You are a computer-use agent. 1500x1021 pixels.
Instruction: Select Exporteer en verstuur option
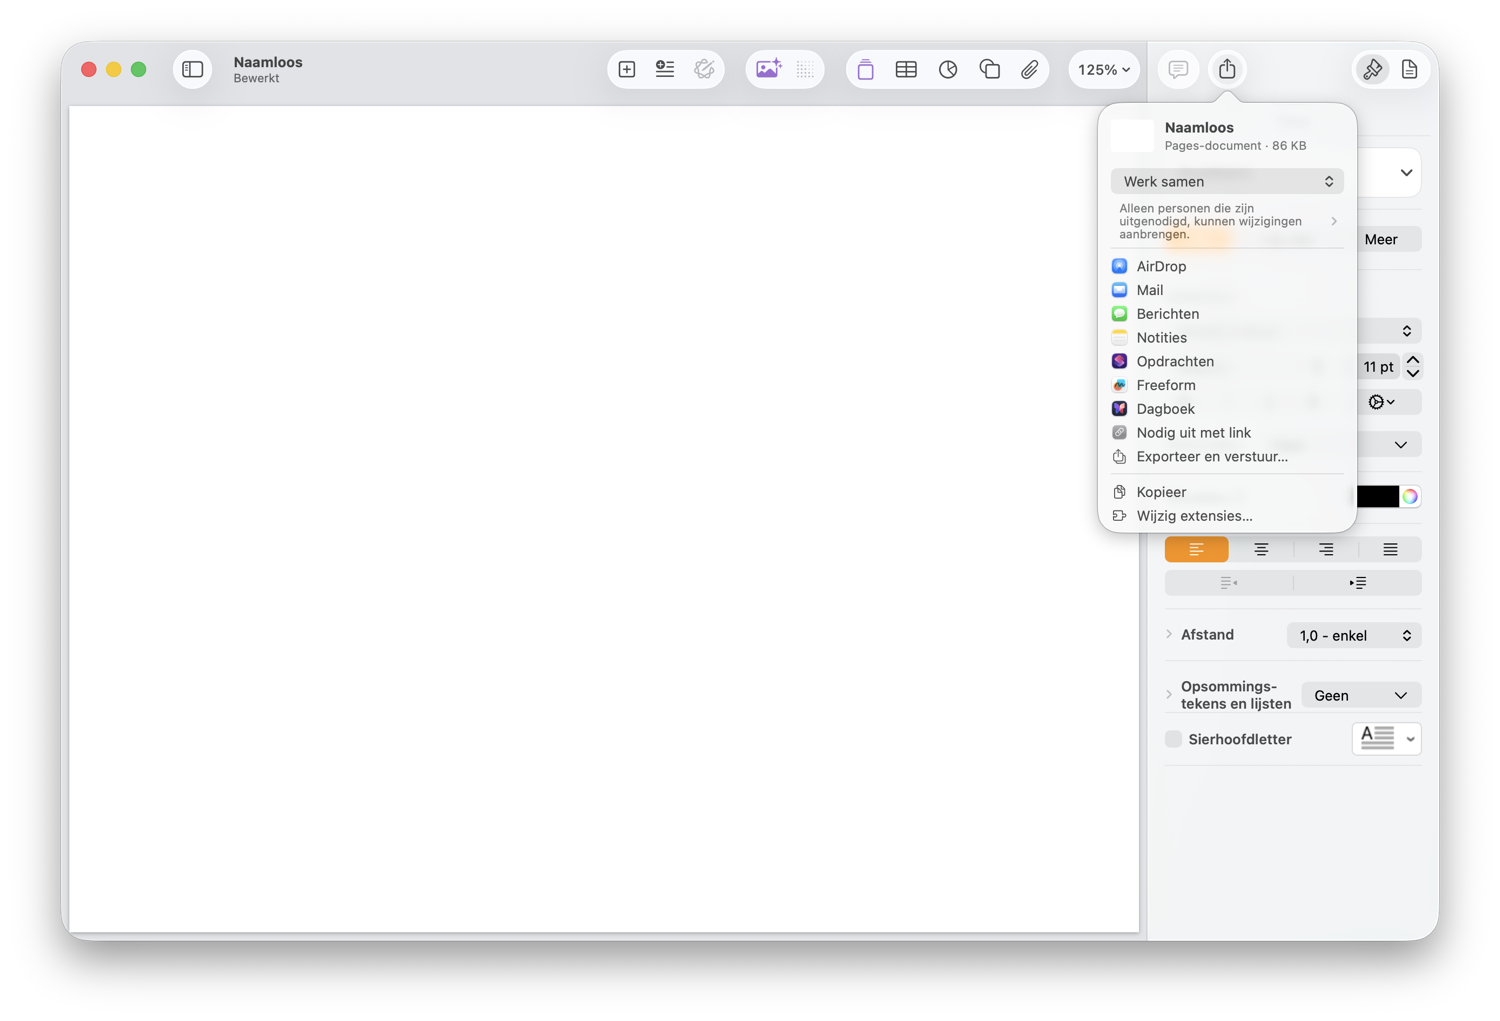[x=1212, y=456]
